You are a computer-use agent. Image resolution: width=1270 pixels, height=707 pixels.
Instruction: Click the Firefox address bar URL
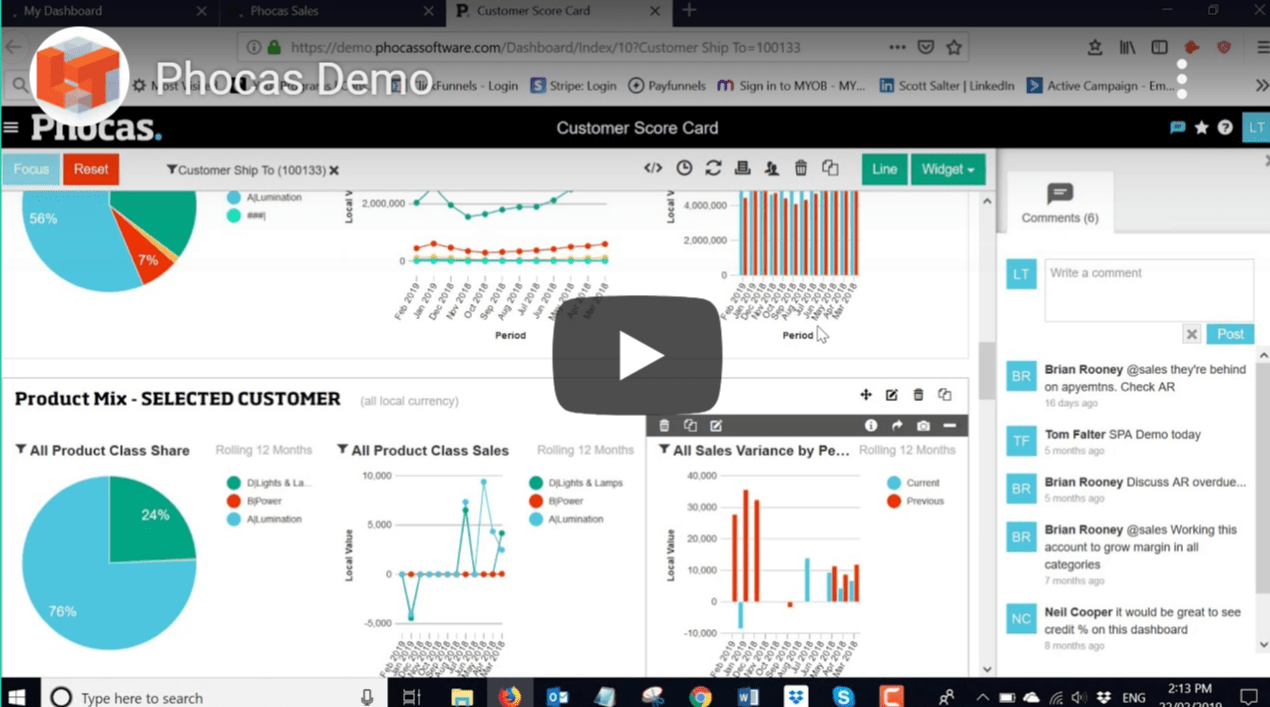point(544,47)
